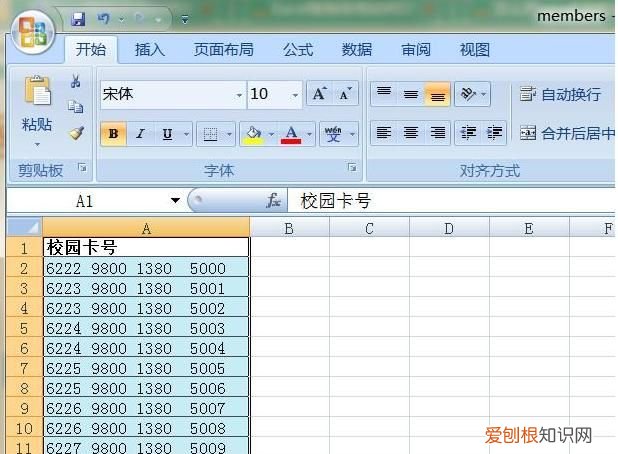Image resolution: width=618 pixels, height=454 pixels.
Task: Set top vertical alignment
Action: point(384,94)
